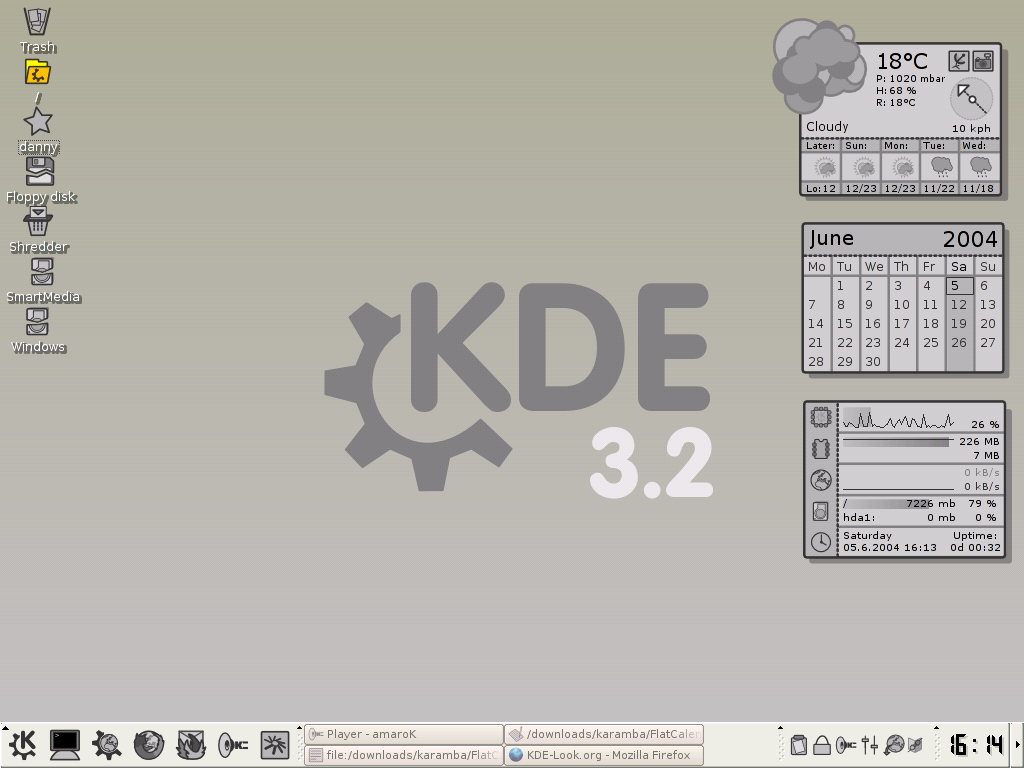Click the '2004' year in calendar
1024x768 pixels.
coord(970,239)
